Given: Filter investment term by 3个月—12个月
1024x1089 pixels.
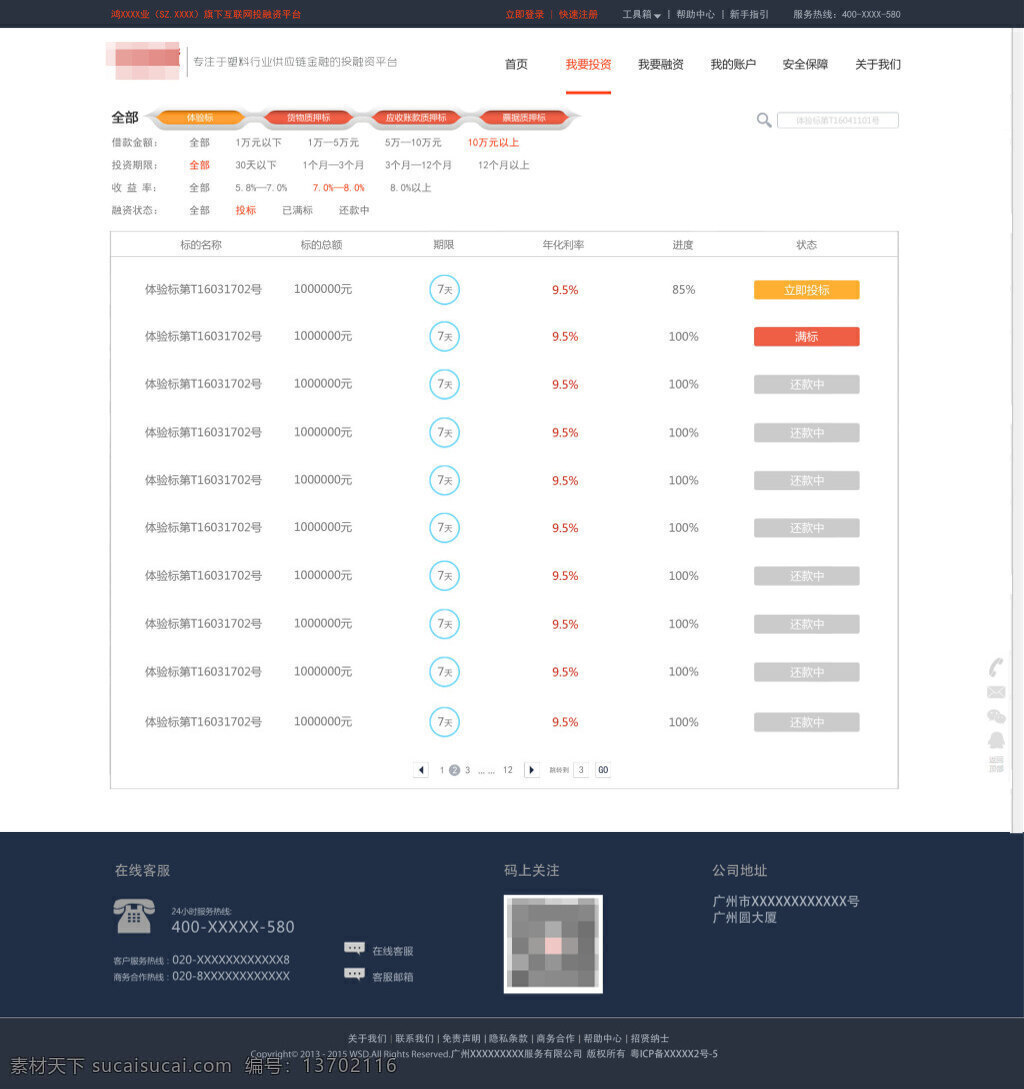Looking at the screenshot, I should click(418, 165).
